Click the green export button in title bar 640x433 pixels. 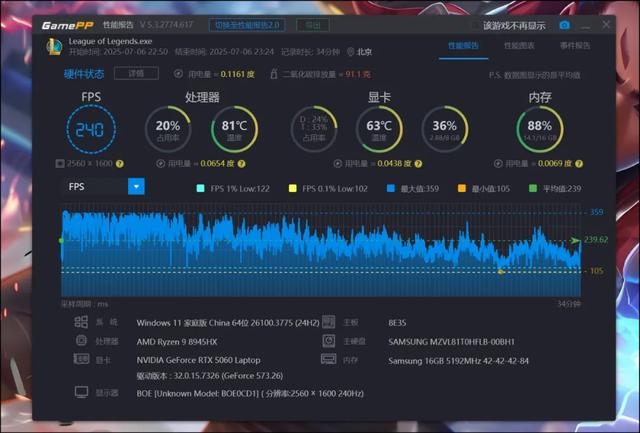(x=313, y=25)
